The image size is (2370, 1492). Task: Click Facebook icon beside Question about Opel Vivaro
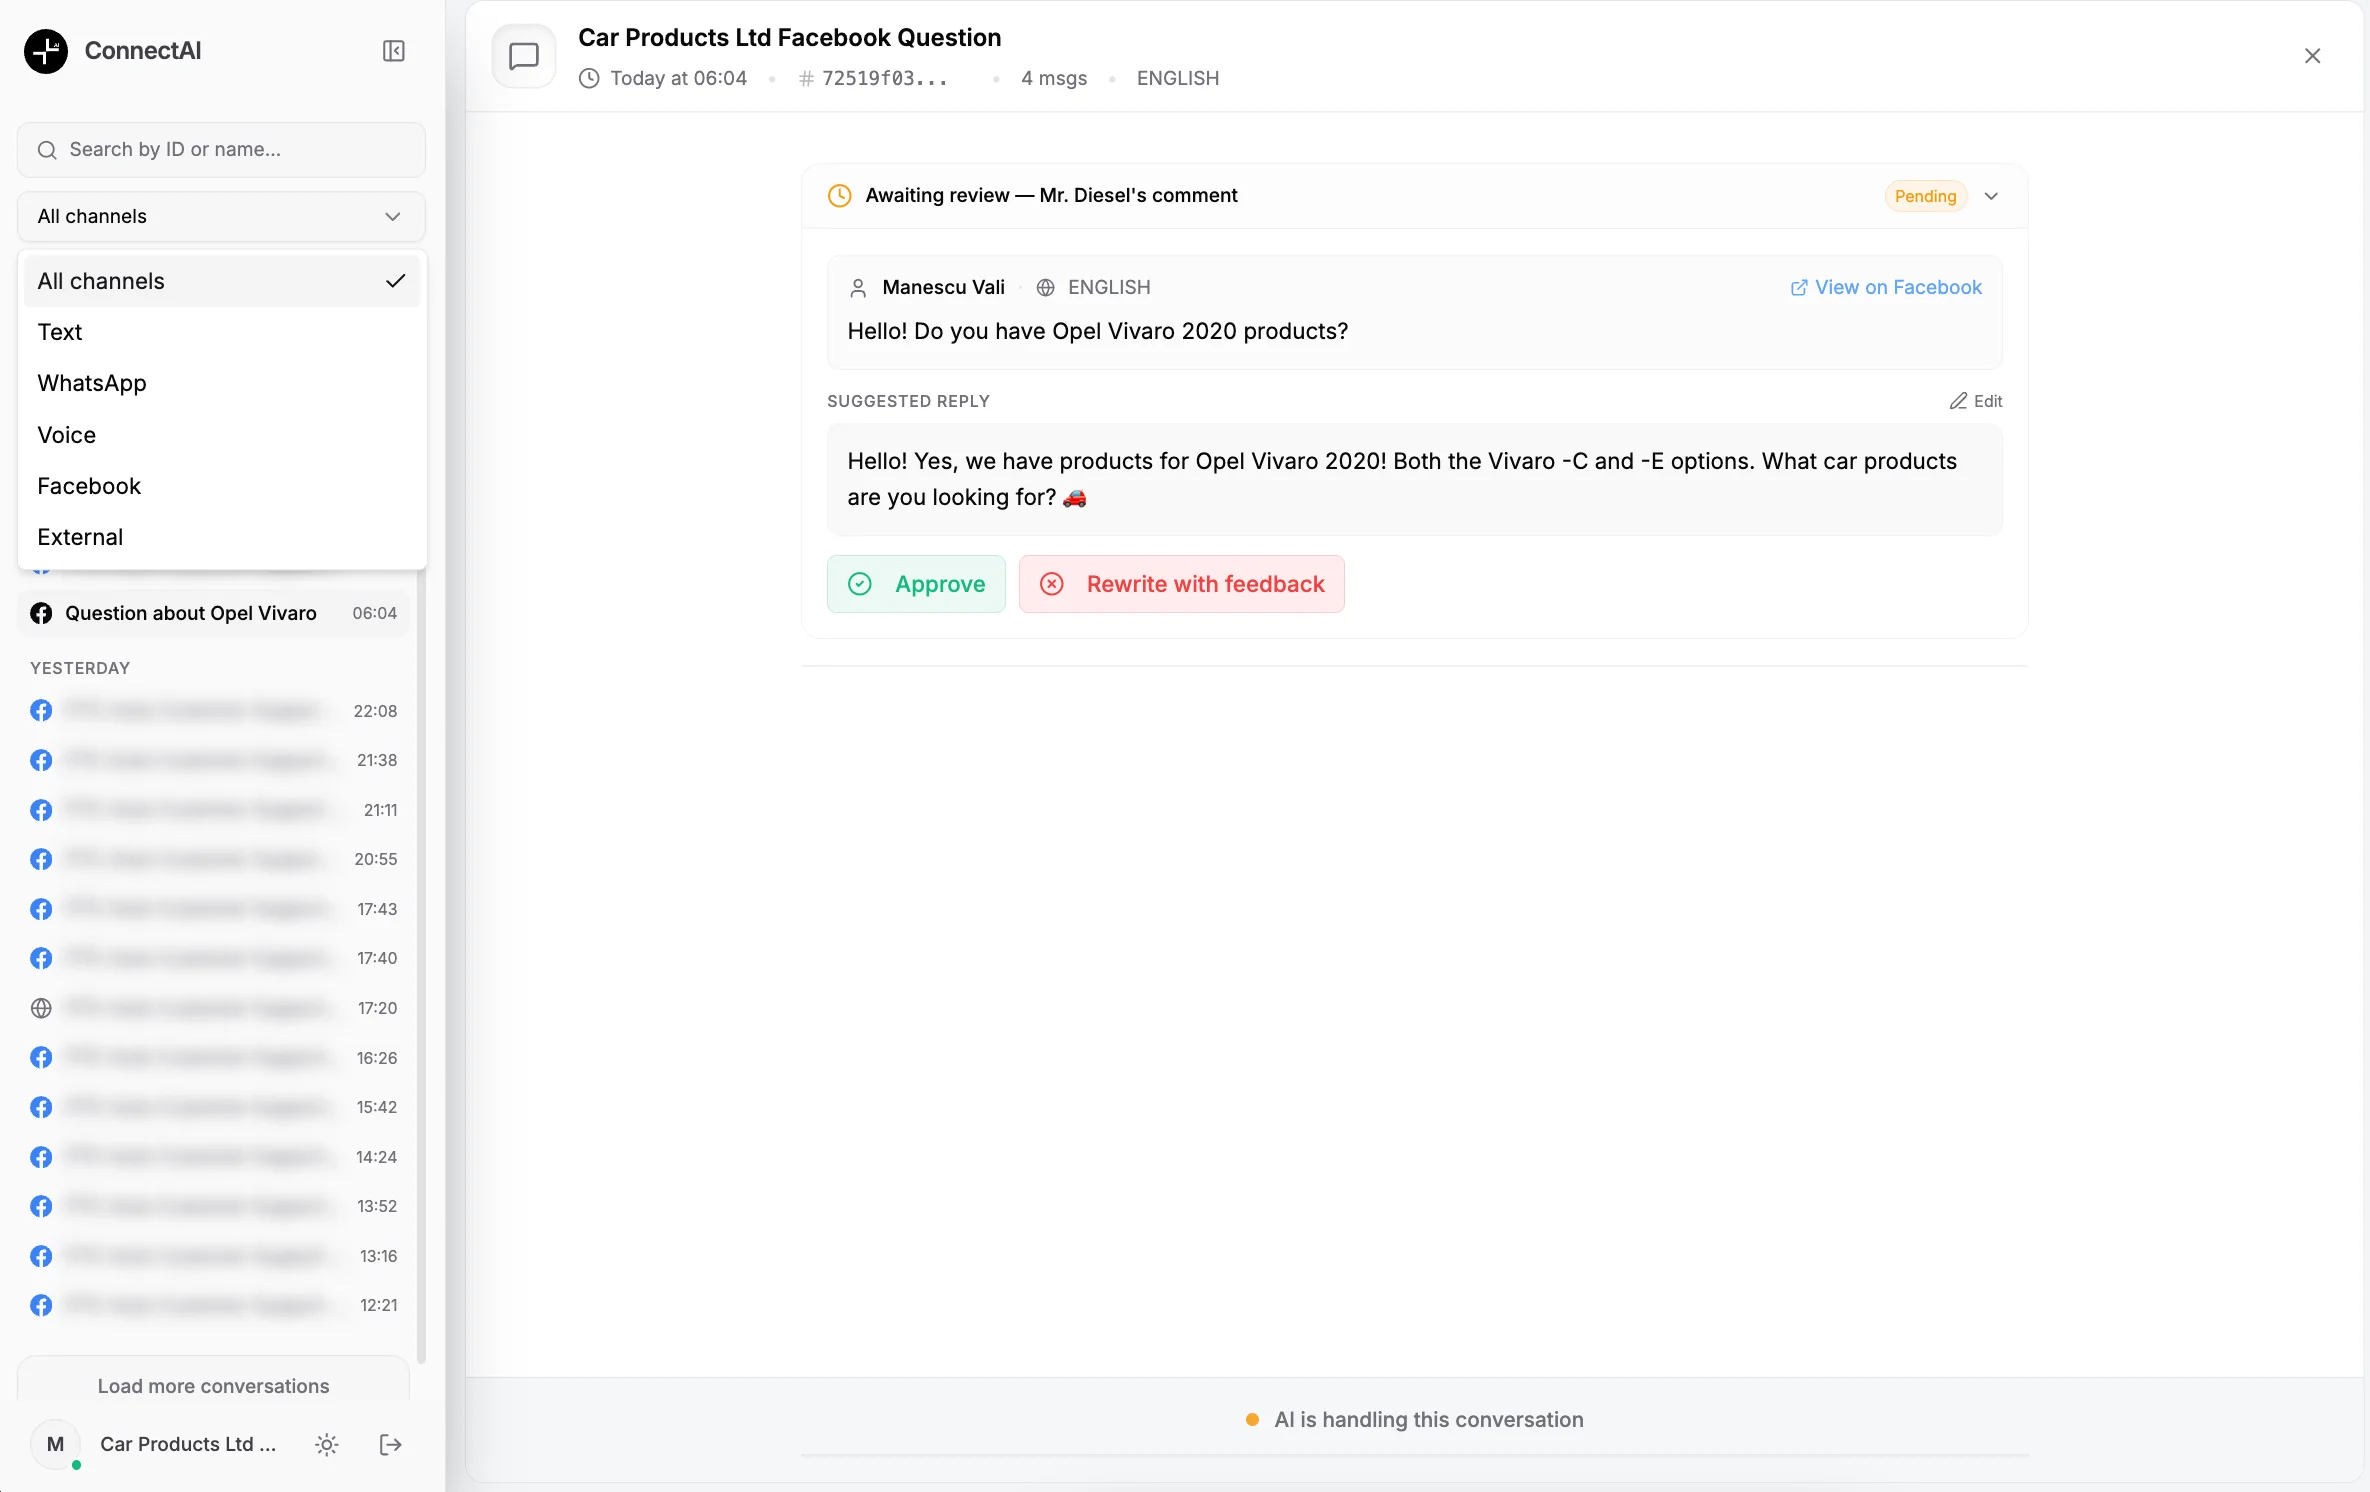(x=41, y=613)
